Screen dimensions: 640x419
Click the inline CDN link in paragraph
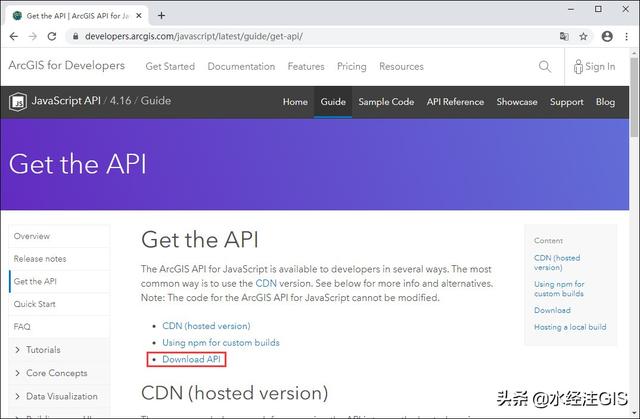[x=266, y=283]
